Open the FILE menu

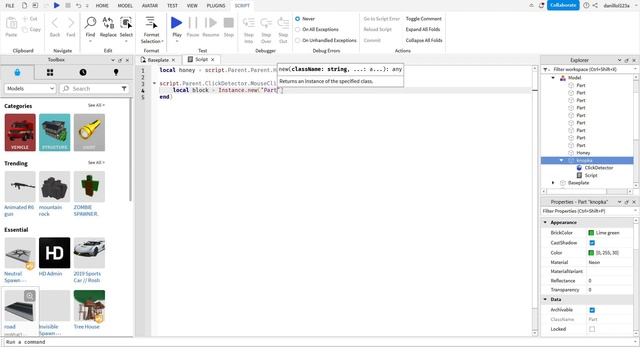10,6
